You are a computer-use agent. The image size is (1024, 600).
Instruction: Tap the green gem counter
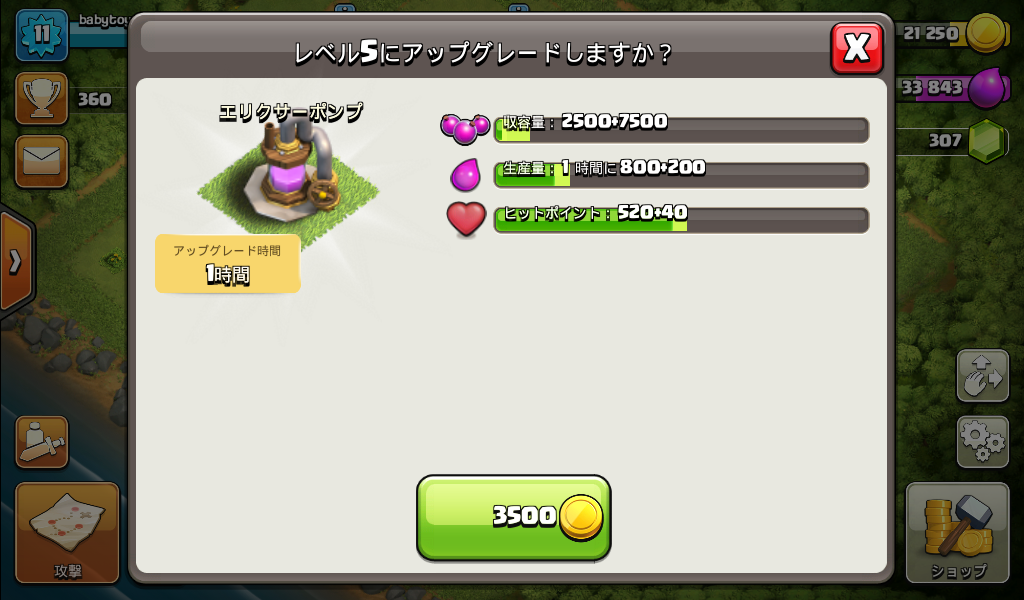pyautogui.click(x=953, y=140)
